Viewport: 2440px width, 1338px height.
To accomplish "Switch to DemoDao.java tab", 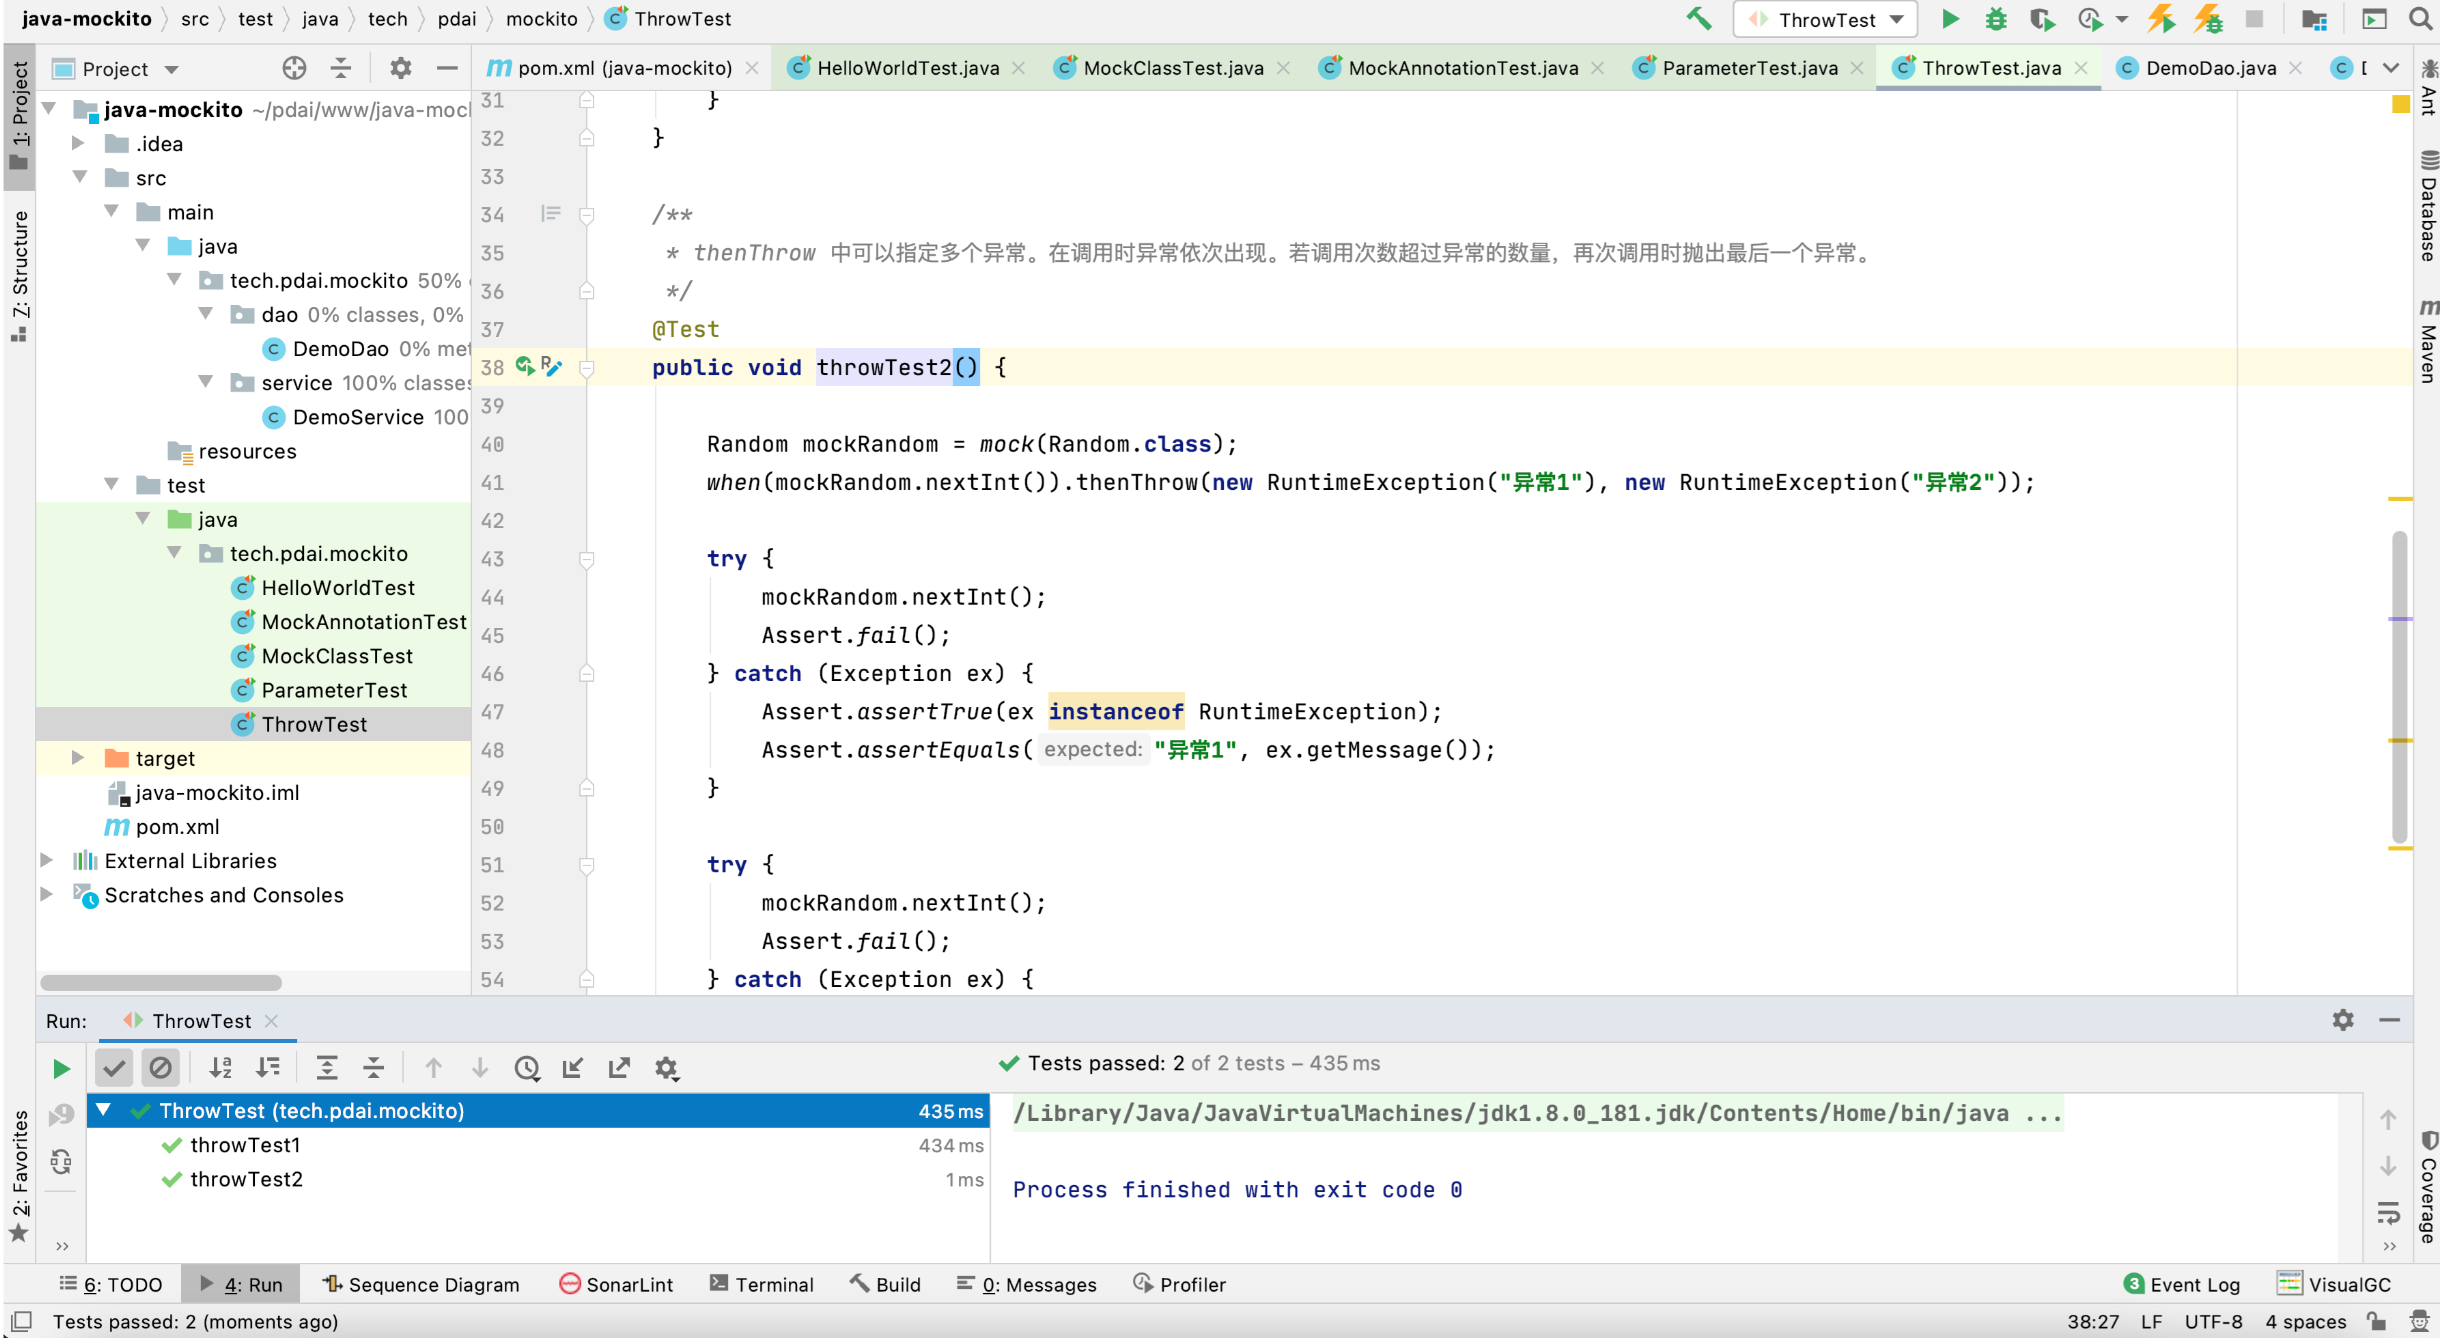I will (x=2210, y=68).
